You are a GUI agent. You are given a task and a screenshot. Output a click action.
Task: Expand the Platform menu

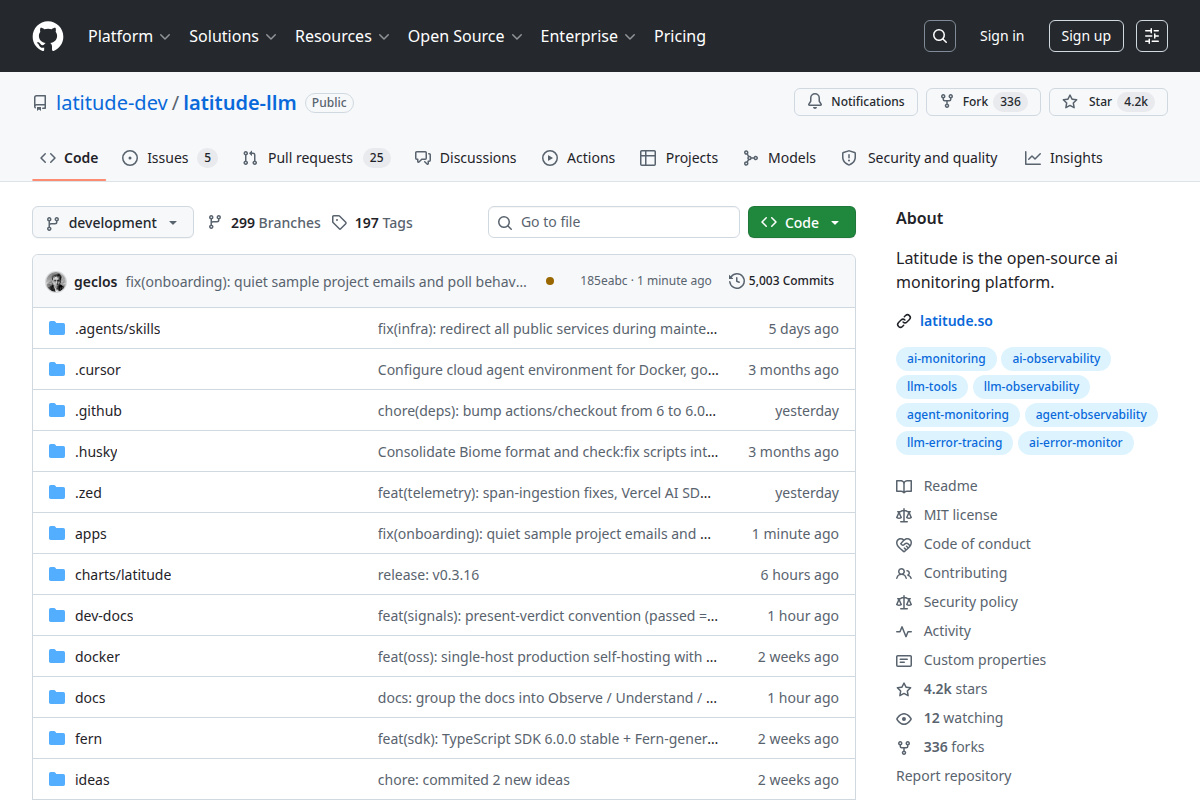click(129, 36)
